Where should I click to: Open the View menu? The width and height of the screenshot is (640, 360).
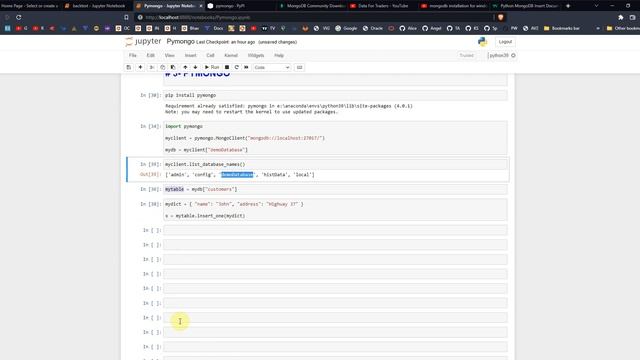pyautogui.click(x=169, y=56)
